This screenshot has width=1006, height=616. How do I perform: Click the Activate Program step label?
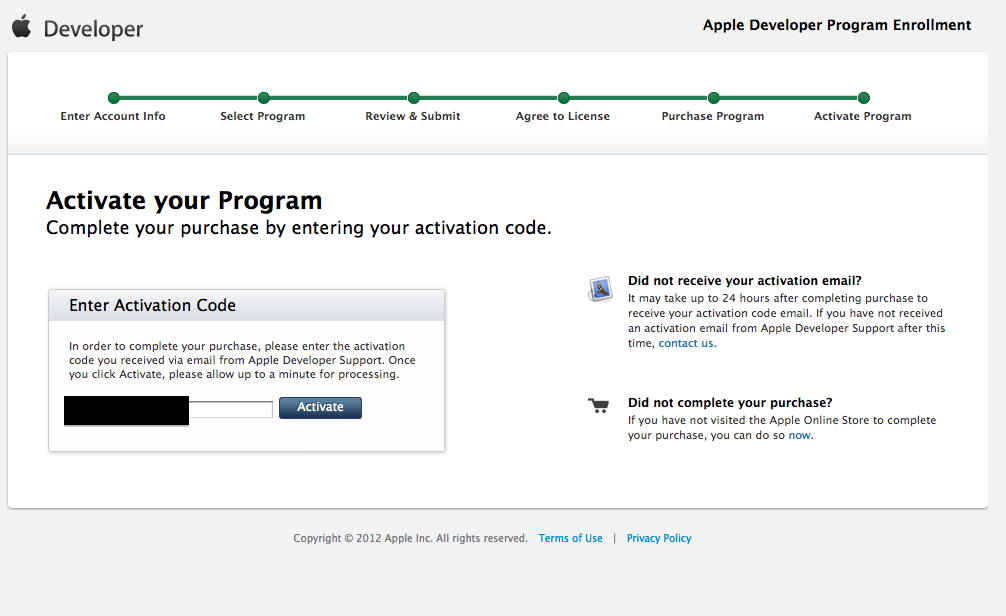click(862, 116)
